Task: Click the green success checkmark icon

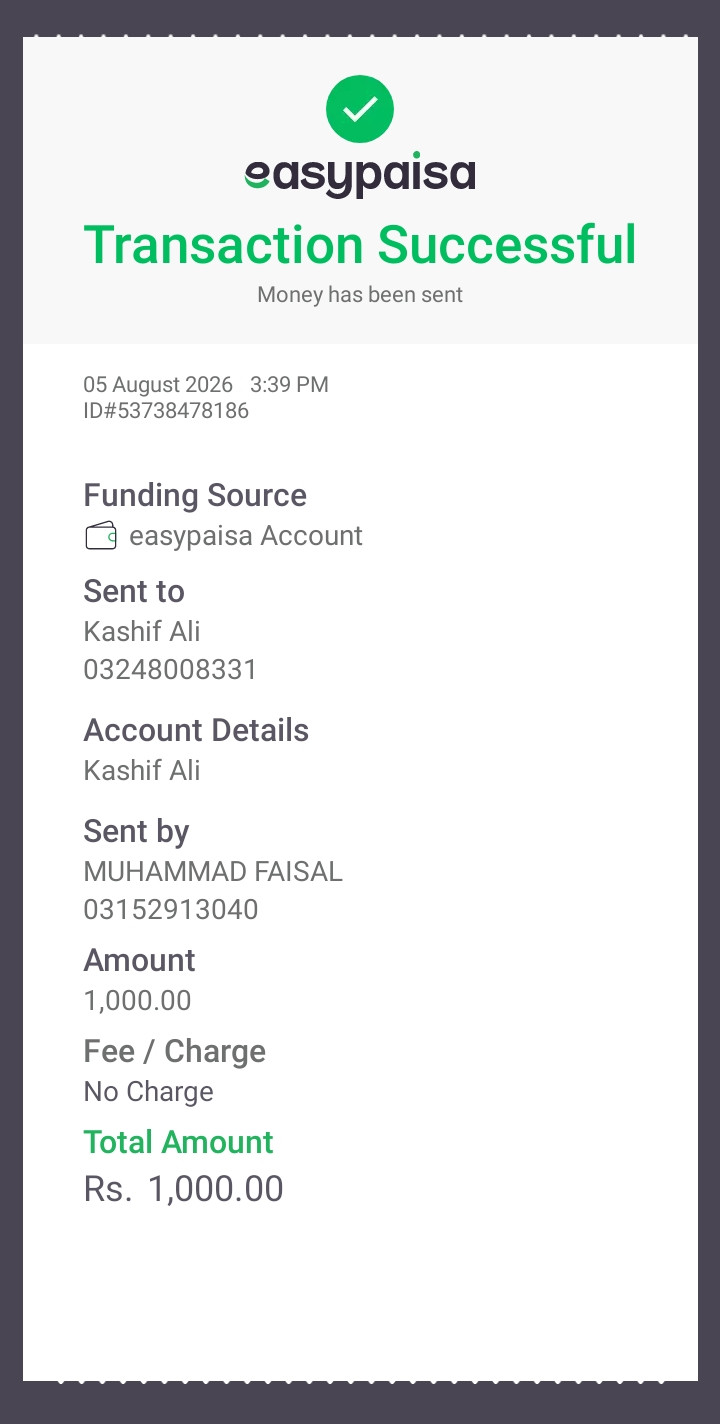Action: tap(360, 108)
